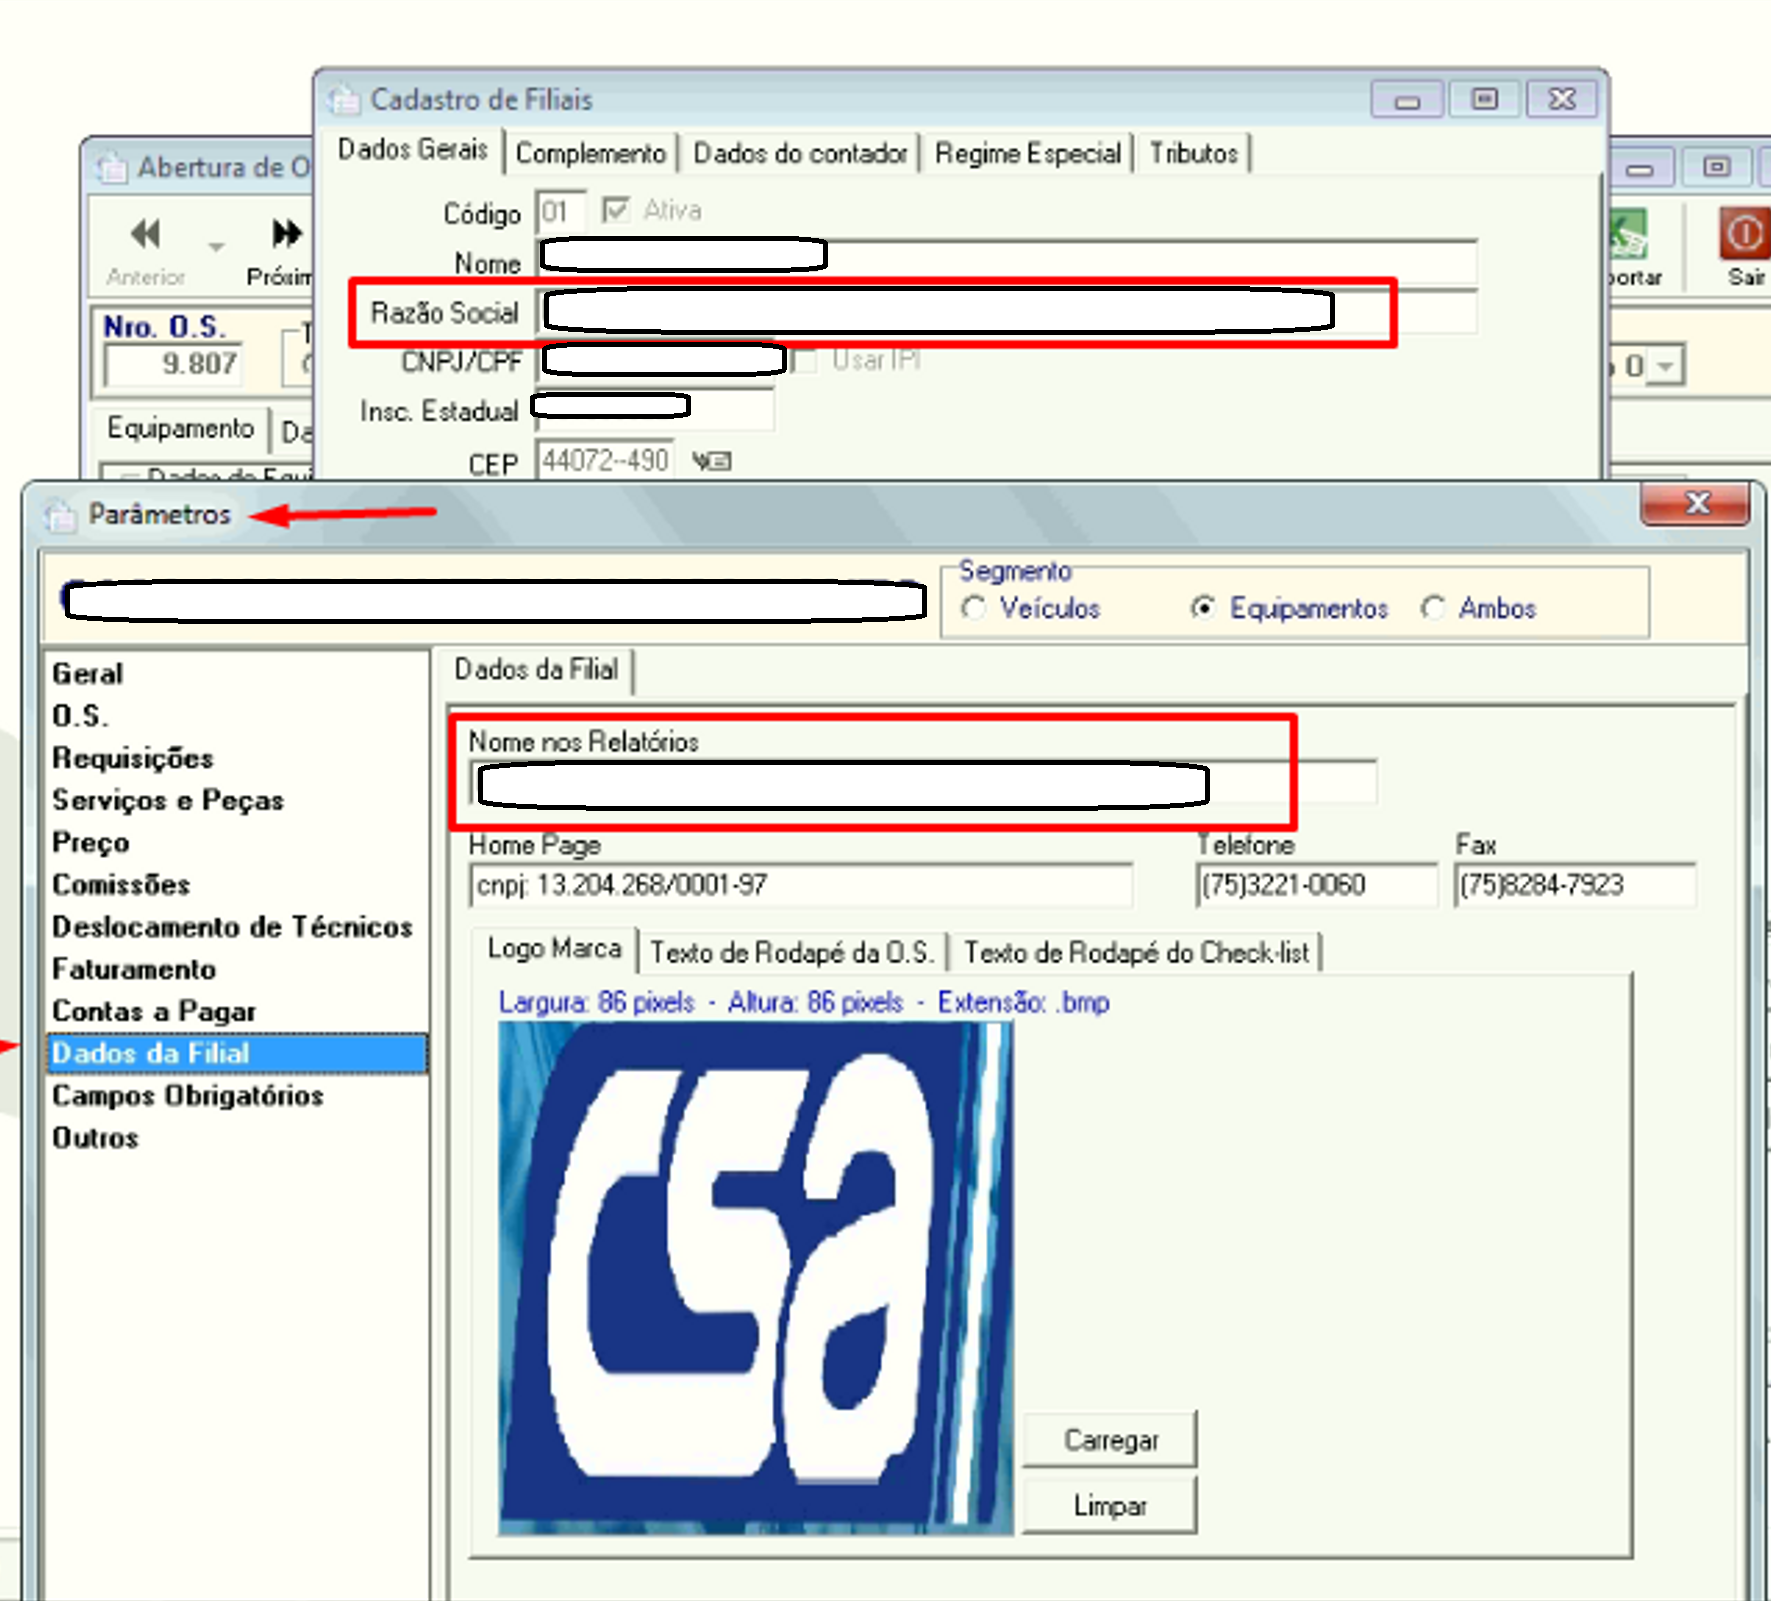Viewport: 1771px width, 1601px height.
Task: Toggle the Usar IPI checkbox
Action: pyautogui.click(x=804, y=360)
